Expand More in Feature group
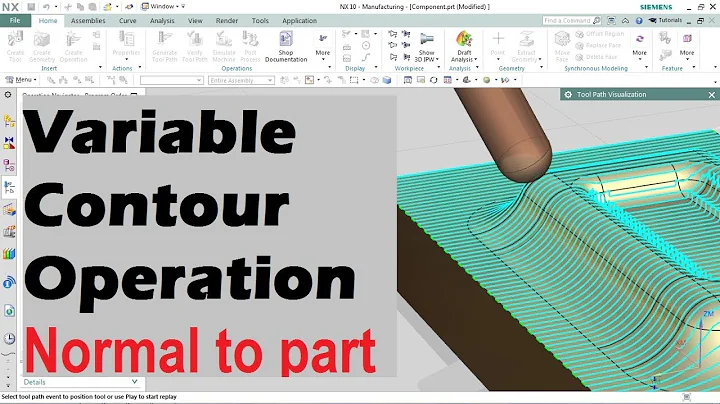 (x=687, y=46)
